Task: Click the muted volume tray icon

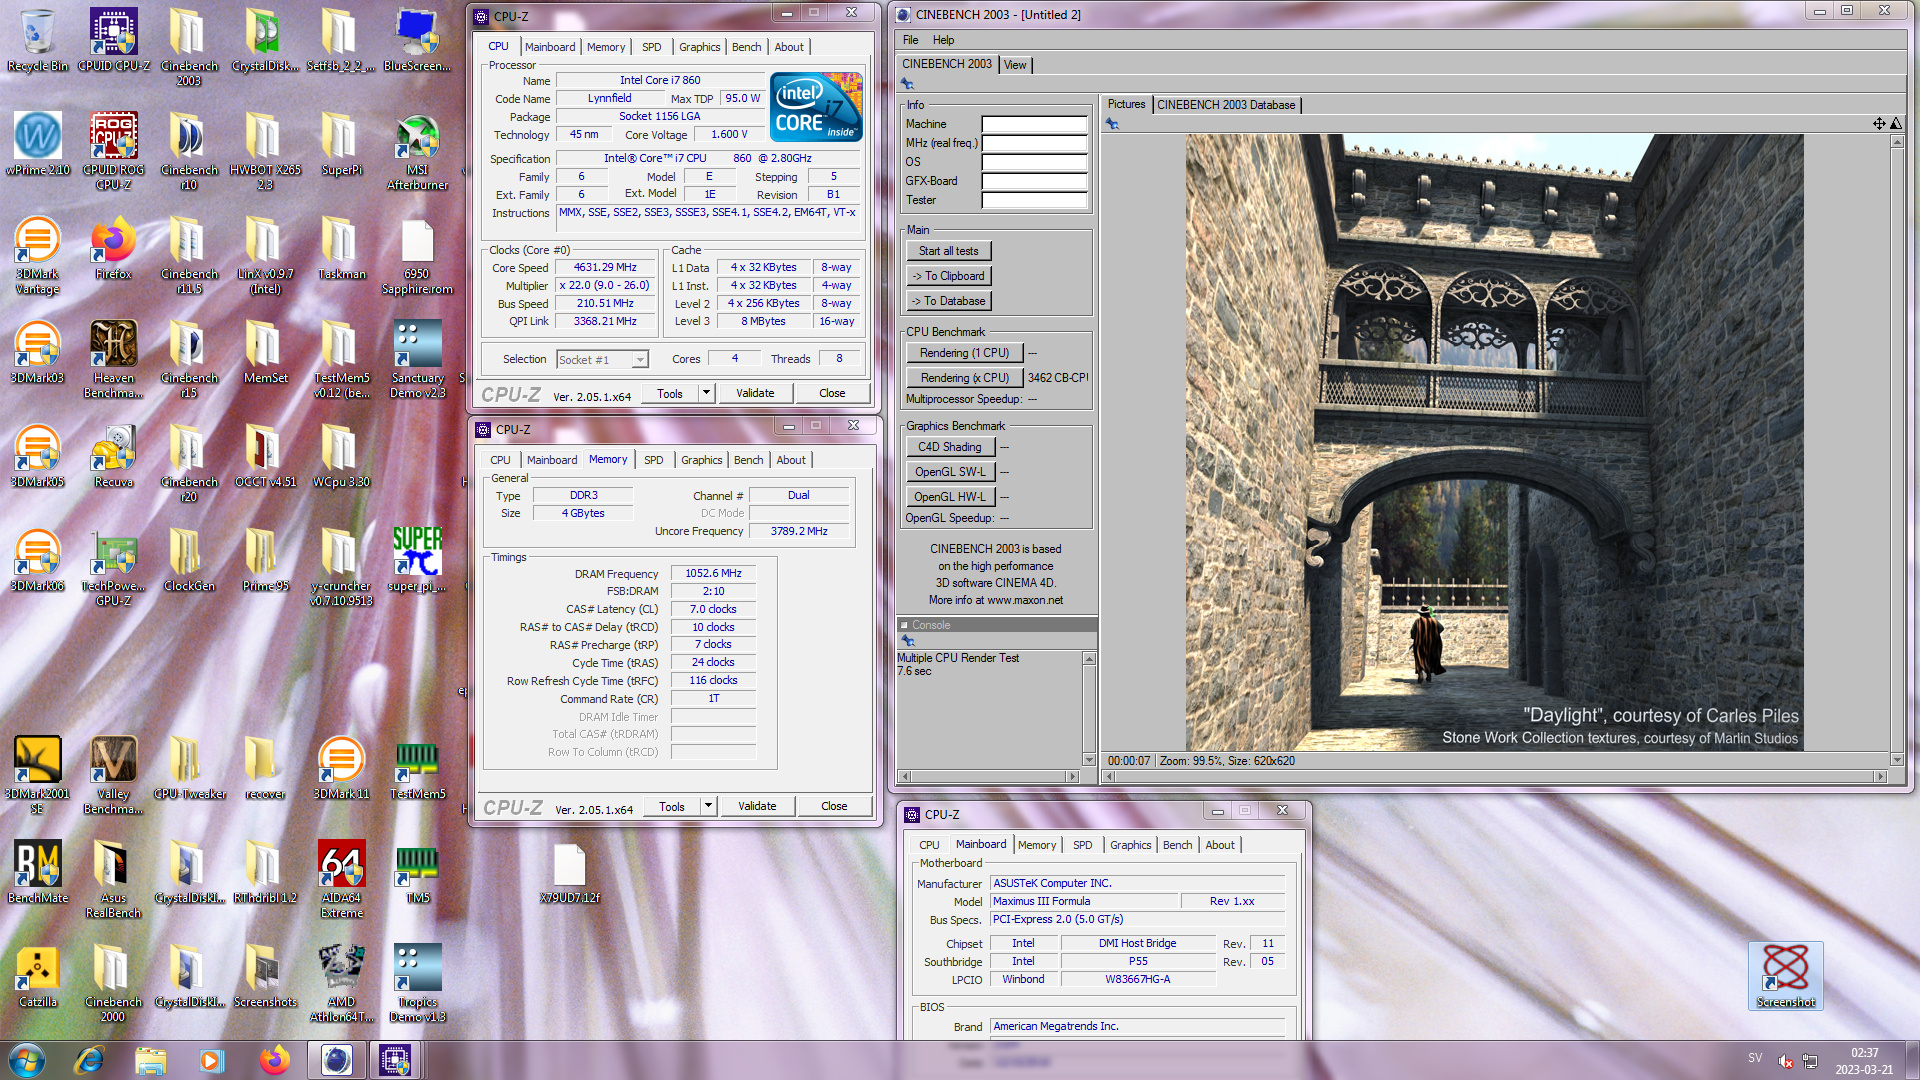Action: click(x=1785, y=1061)
